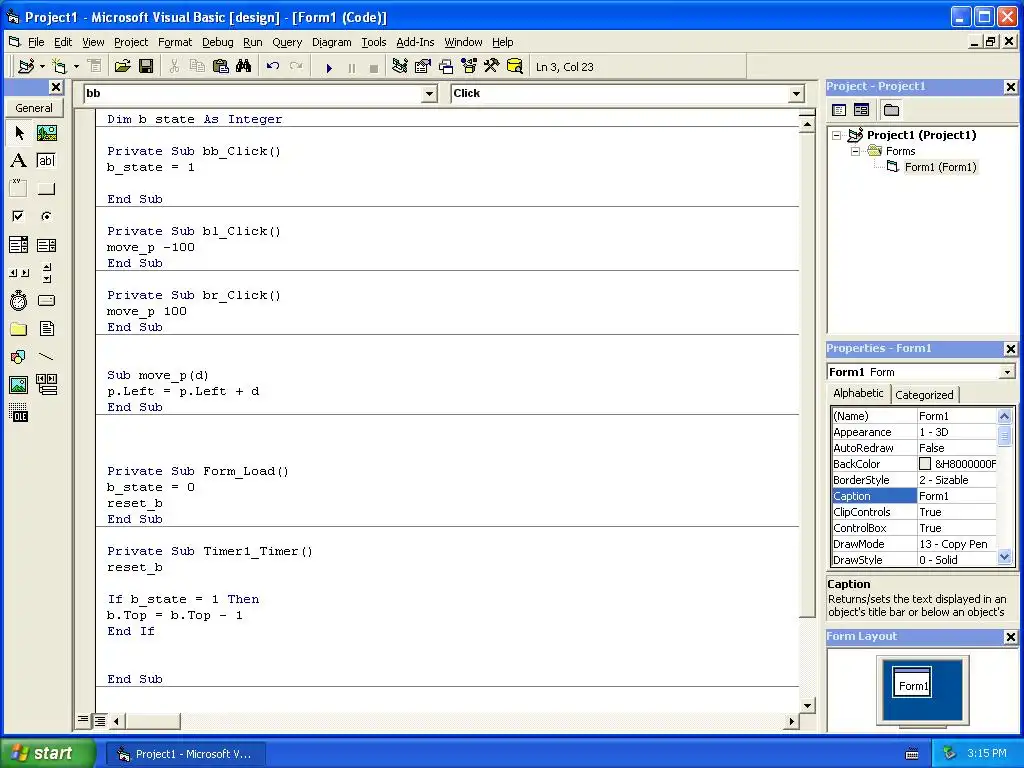Select the ComboBox control tool
The height and width of the screenshot is (768, 1024).
click(18, 245)
